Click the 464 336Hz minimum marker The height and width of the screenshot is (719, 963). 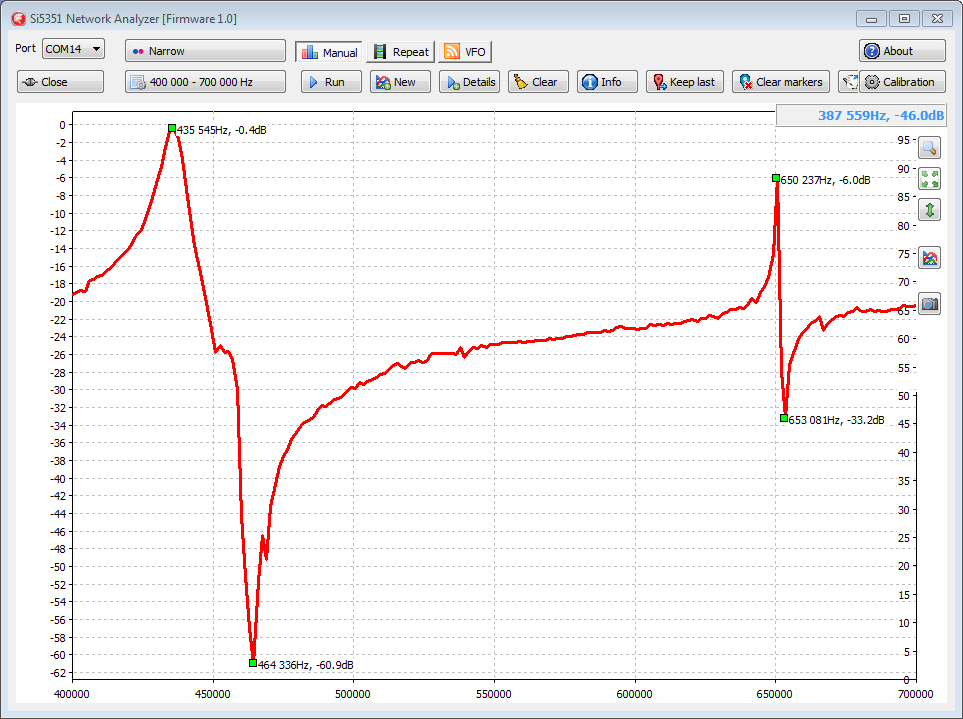click(253, 663)
